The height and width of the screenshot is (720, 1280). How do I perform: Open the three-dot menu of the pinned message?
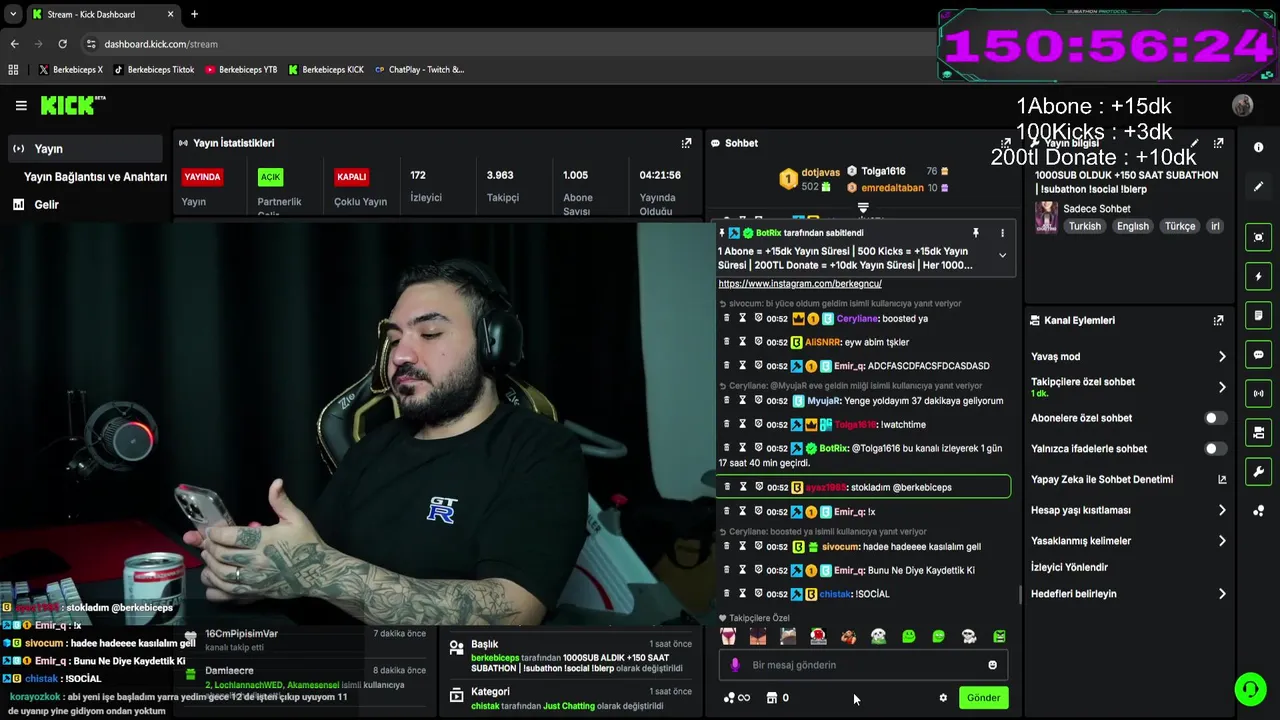point(1002,233)
